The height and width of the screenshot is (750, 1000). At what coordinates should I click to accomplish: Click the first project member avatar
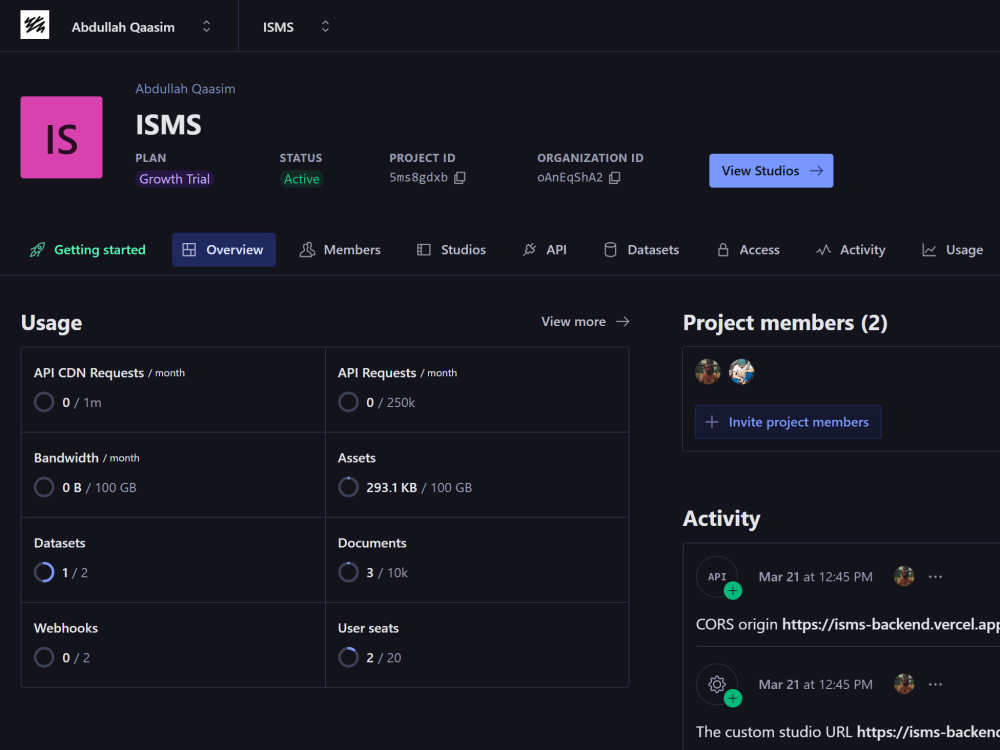pyautogui.click(x=708, y=372)
